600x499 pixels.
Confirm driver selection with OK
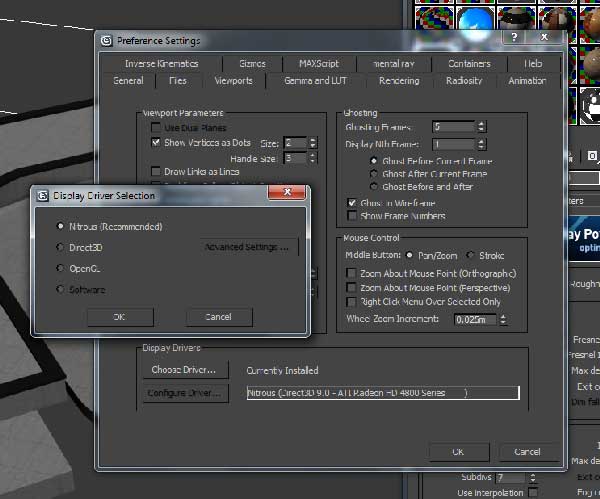click(x=121, y=317)
